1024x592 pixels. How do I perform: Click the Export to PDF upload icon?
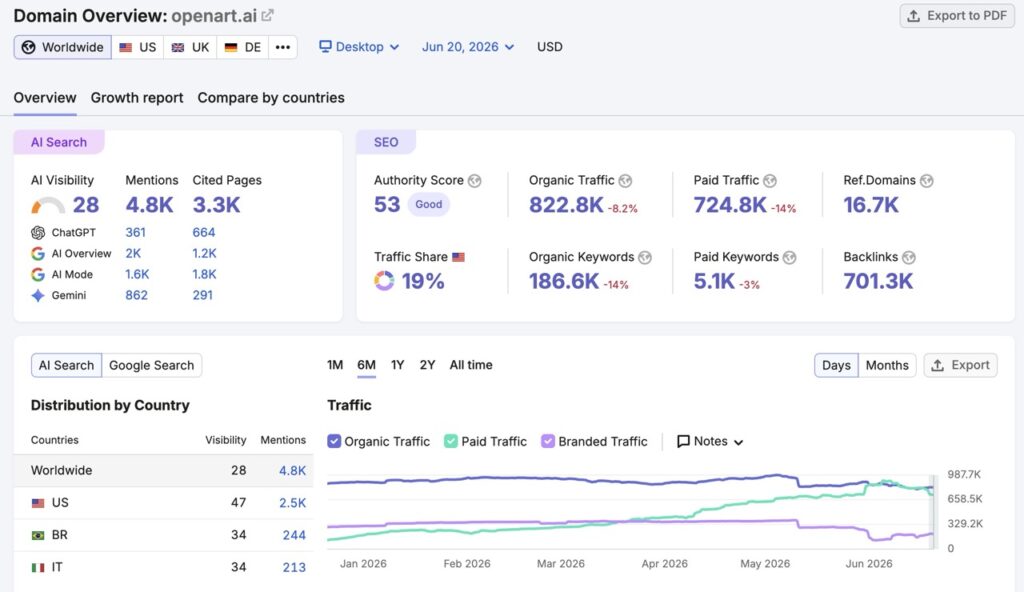point(914,16)
